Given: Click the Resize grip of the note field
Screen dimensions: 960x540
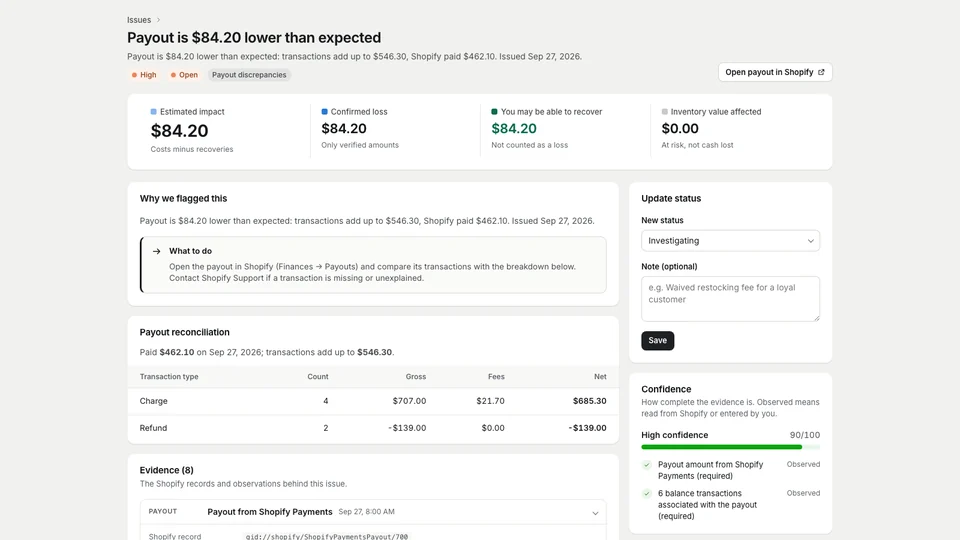Looking at the screenshot, I should pyautogui.click(x=816, y=318).
